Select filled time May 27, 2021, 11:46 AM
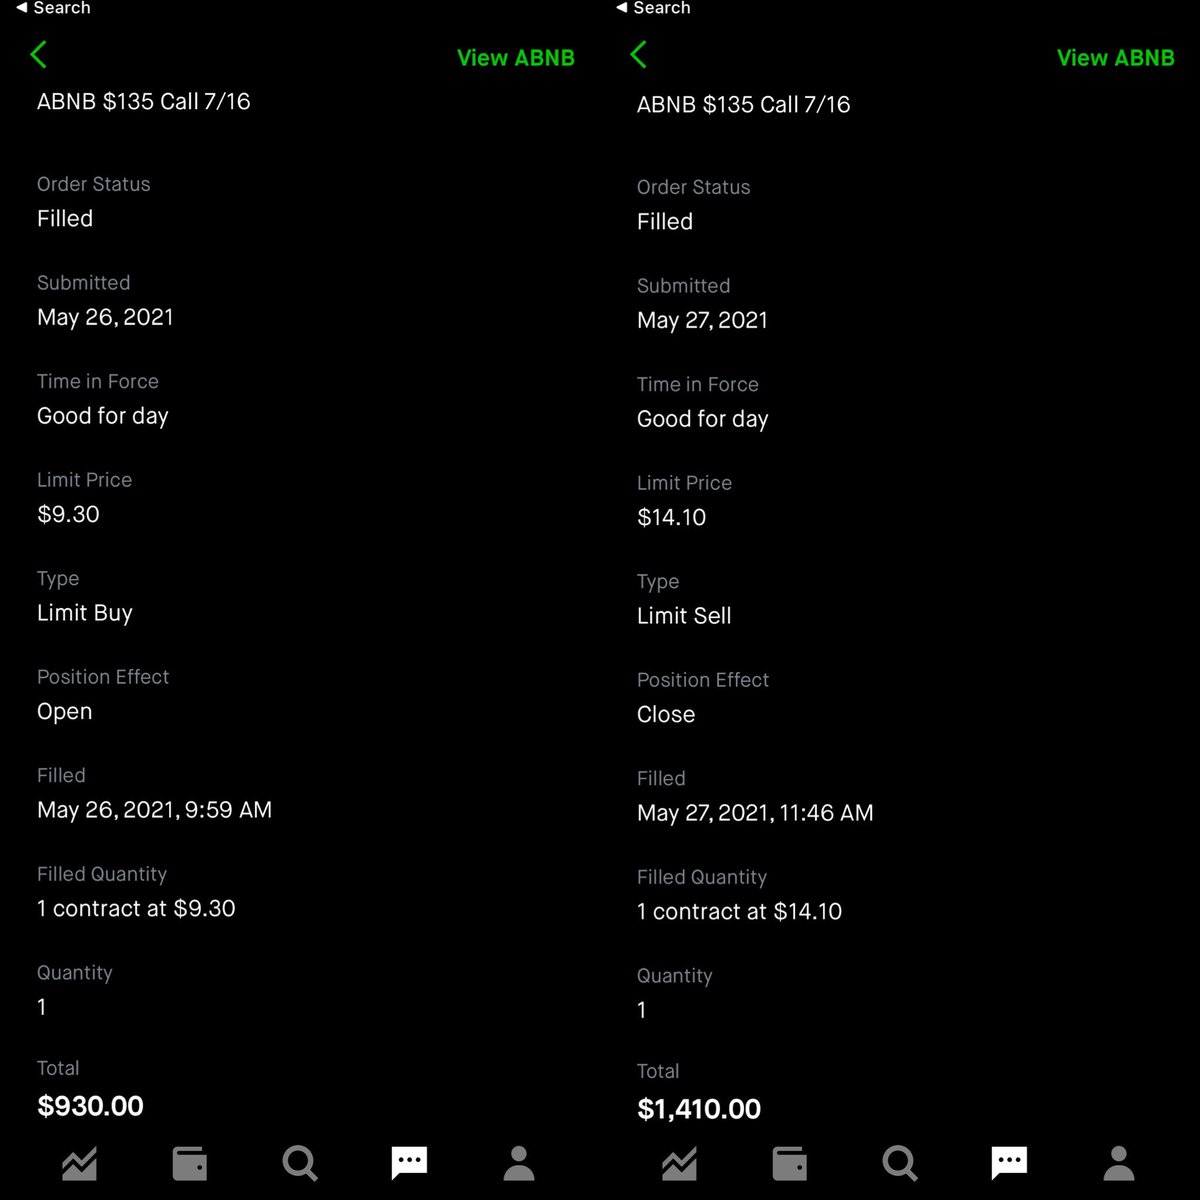The image size is (1200, 1200). (755, 813)
